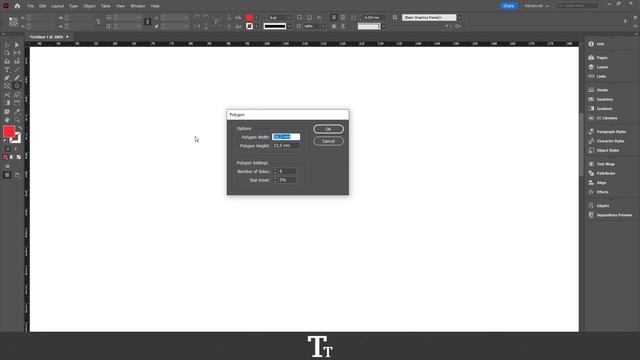Click the stroke swatch in toolbox
The image size is (640, 360).
click(16, 138)
